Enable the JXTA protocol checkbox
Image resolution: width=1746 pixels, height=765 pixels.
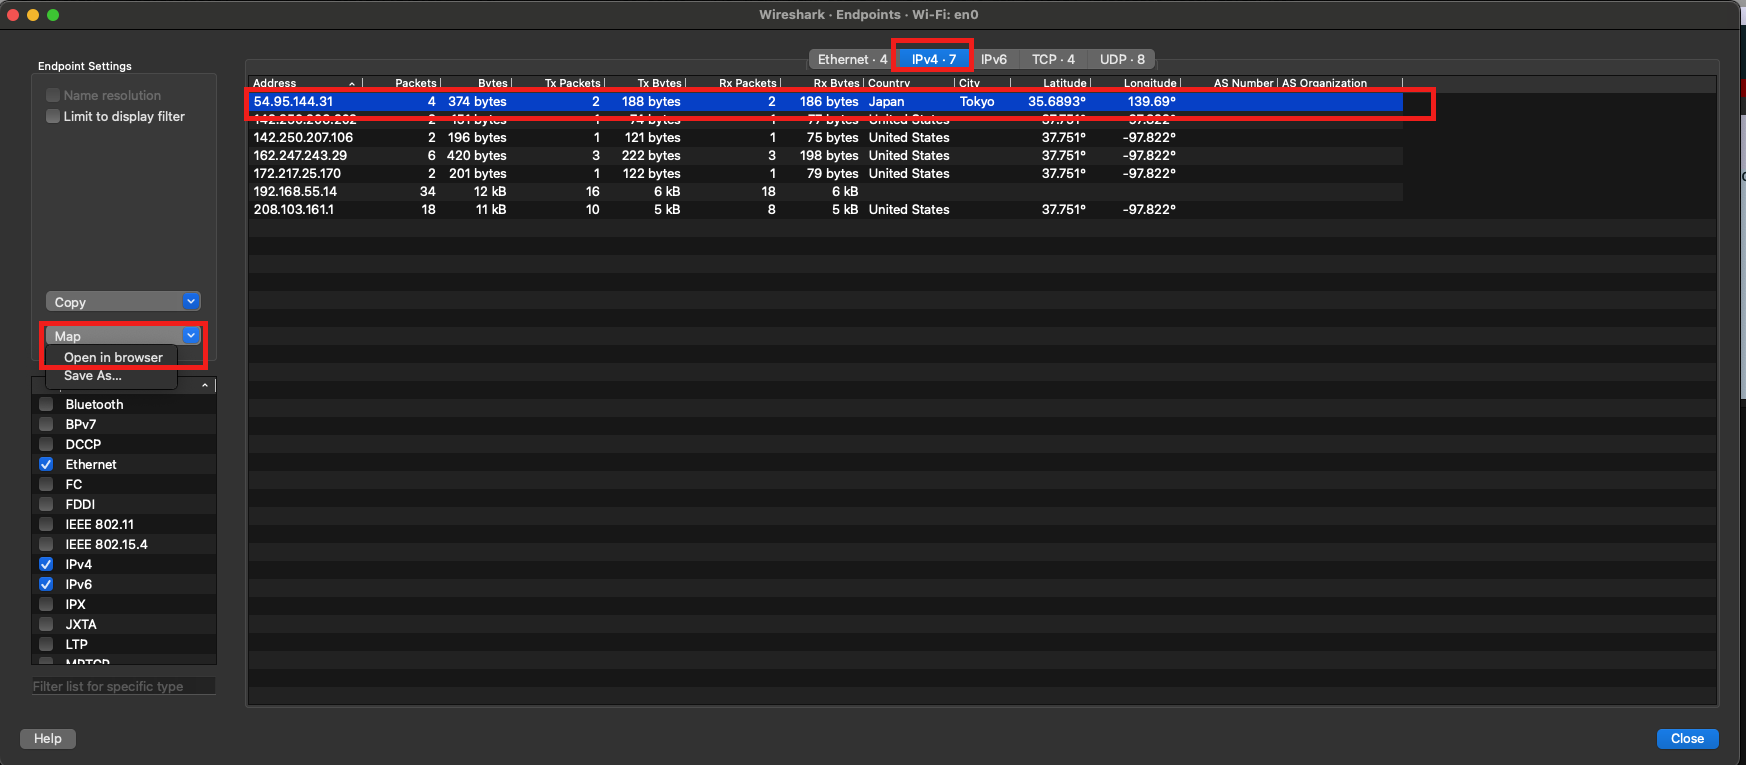pyautogui.click(x=46, y=624)
